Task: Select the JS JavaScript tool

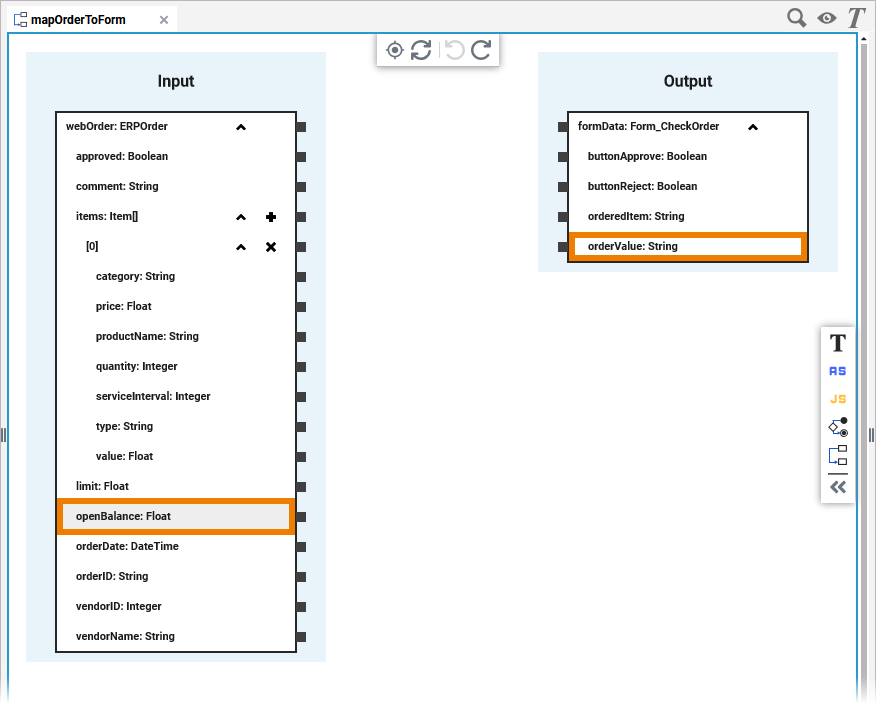Action: (x=837, y=399)
